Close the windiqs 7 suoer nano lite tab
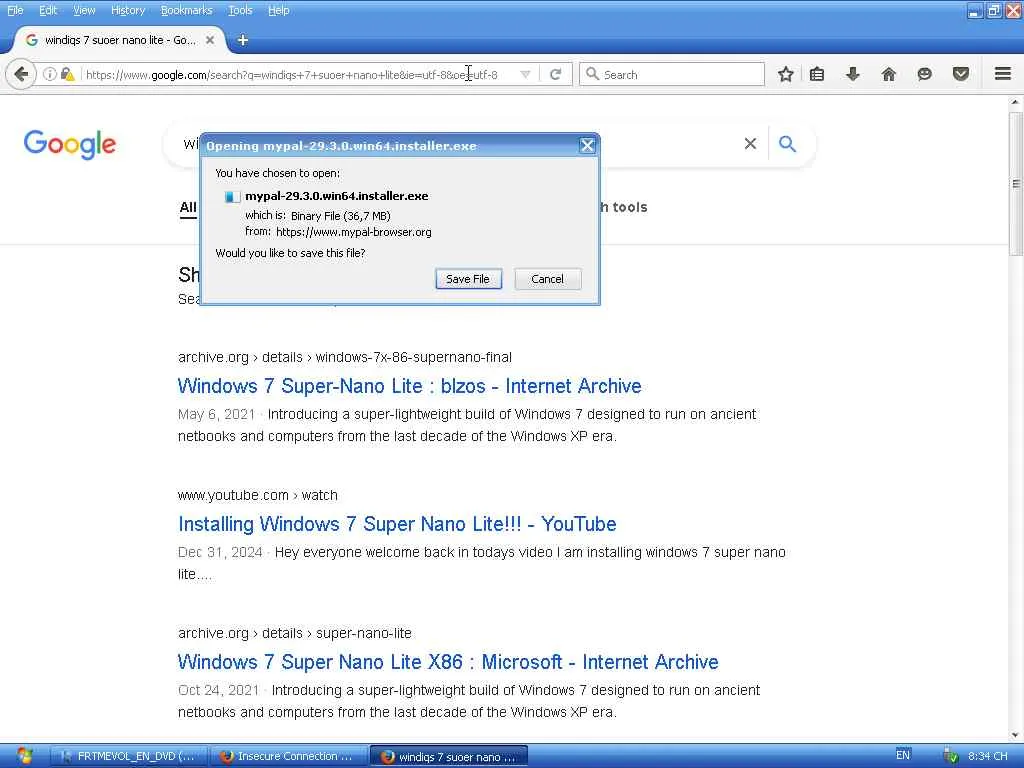1024x768 pixels. [210, 40]
